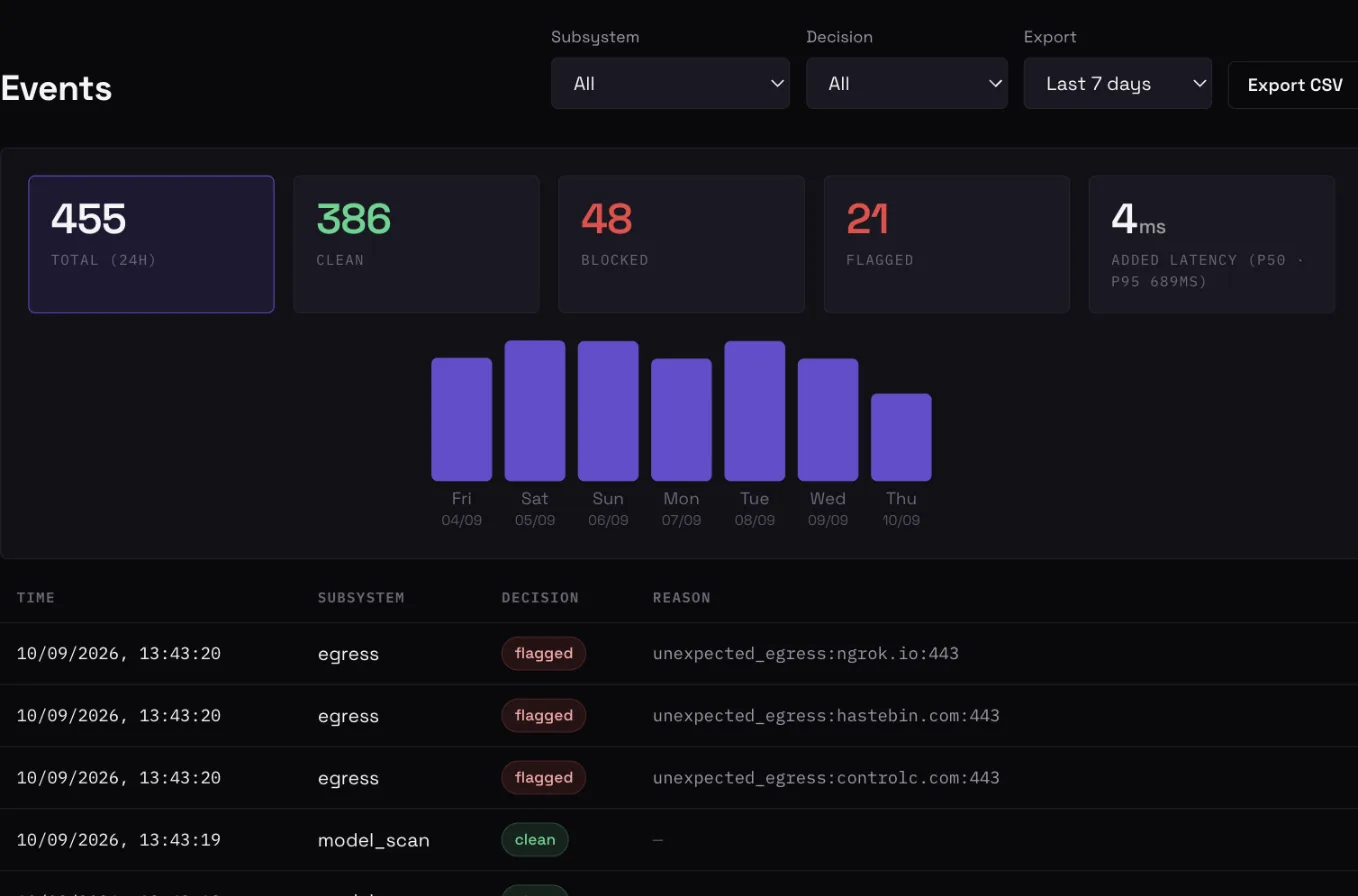Click the Fri 04/09 chart bar
The image size is (1358, 896).
pyautogui.click(x=462, y=419)
